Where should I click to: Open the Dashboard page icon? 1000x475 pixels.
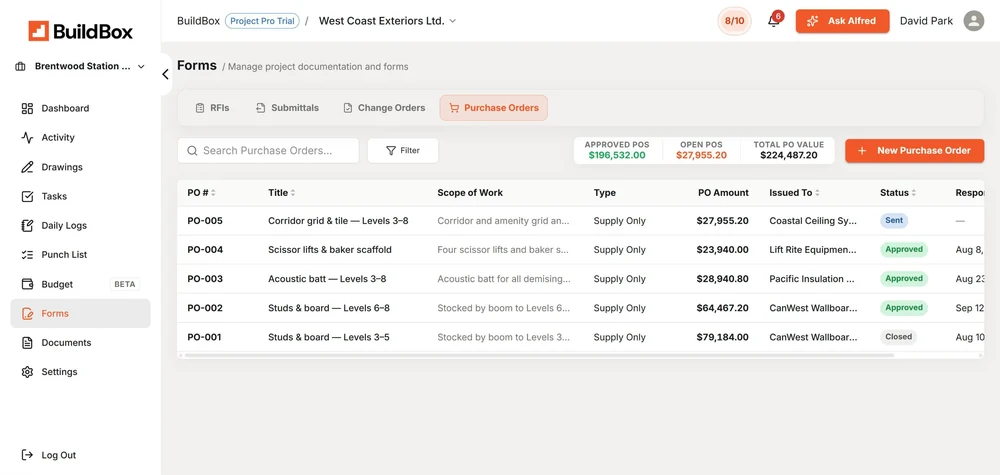pos(27,108)
